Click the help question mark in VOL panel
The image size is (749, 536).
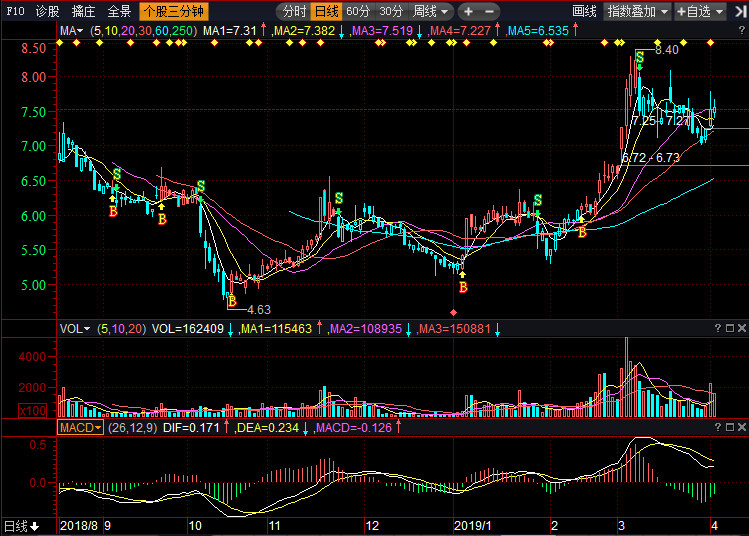pos(717,328)
